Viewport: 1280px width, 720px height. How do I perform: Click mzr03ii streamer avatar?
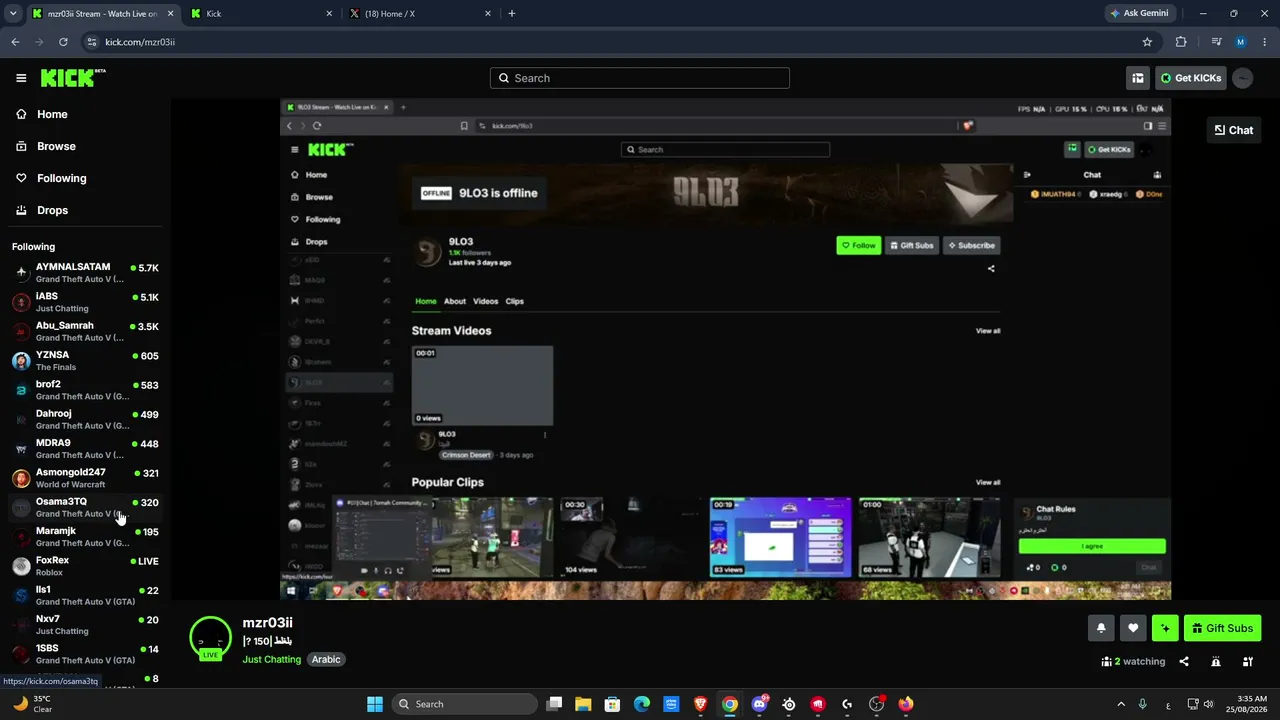pos(210,638)
